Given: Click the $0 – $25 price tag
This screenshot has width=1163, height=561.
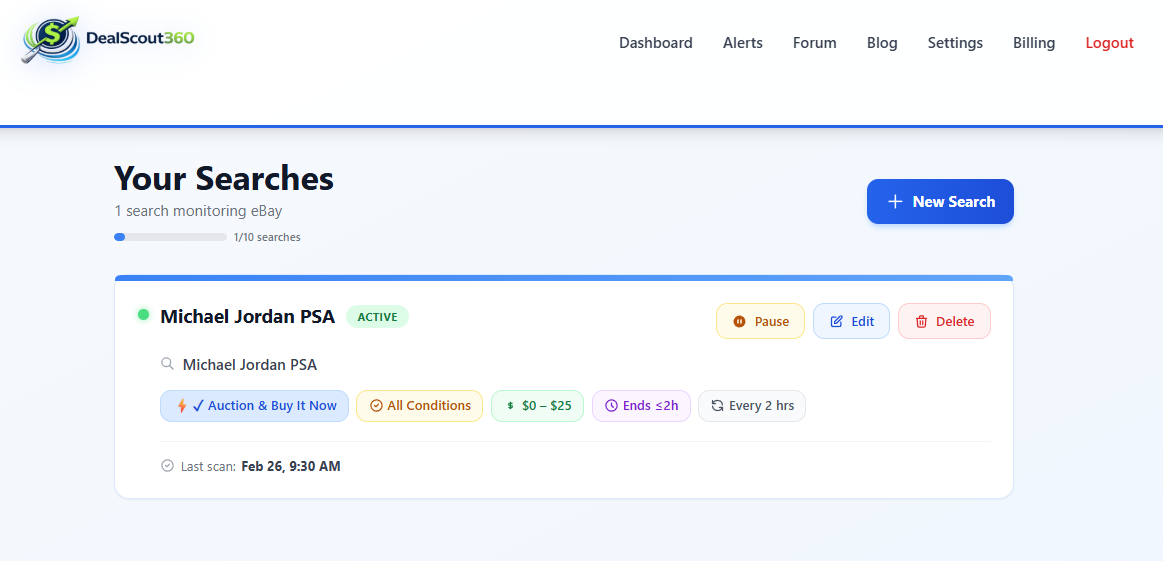Looking at the screenshot, I should click(x=537, y=406).
